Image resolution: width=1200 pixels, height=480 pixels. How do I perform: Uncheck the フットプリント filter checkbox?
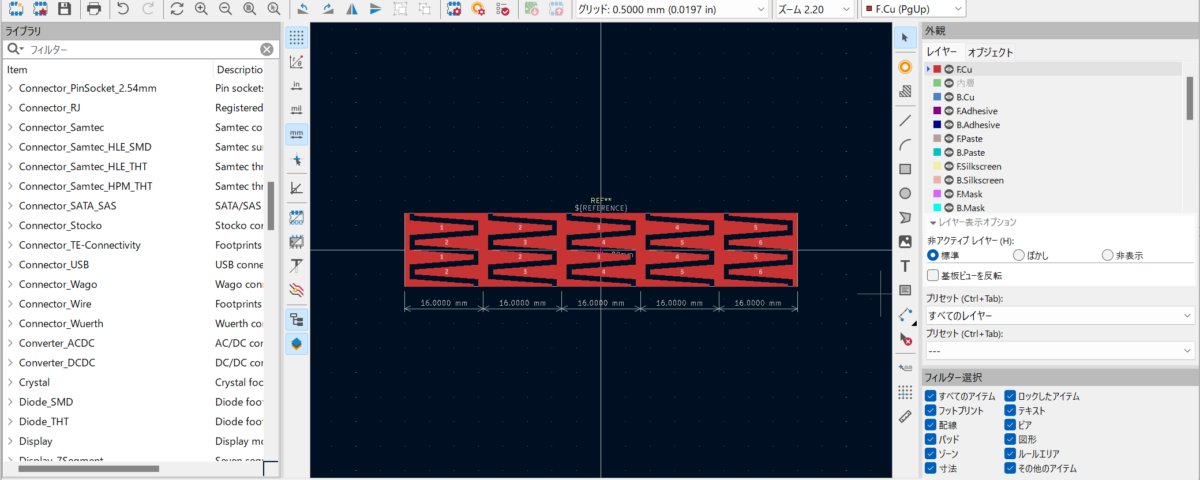click(x=932, y=411)
